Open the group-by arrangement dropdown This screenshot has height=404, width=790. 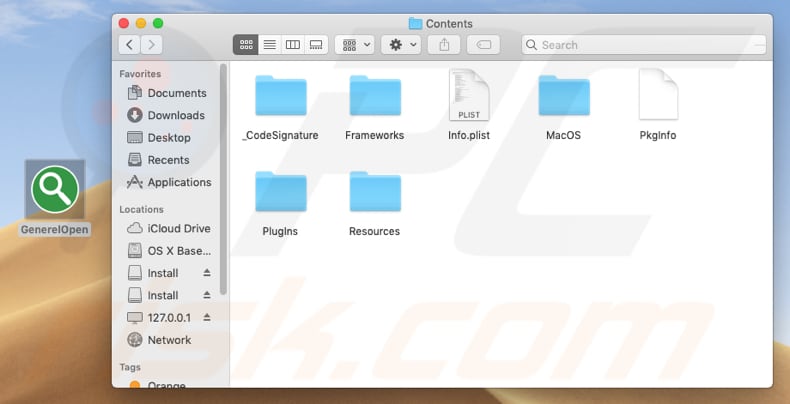pos(355,45)
